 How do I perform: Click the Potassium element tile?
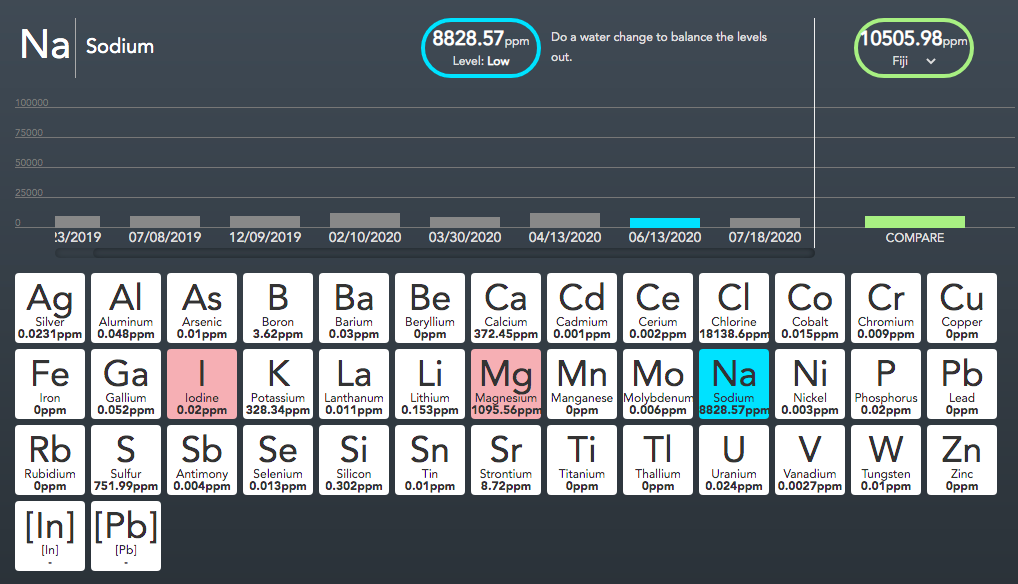point(278,384)
